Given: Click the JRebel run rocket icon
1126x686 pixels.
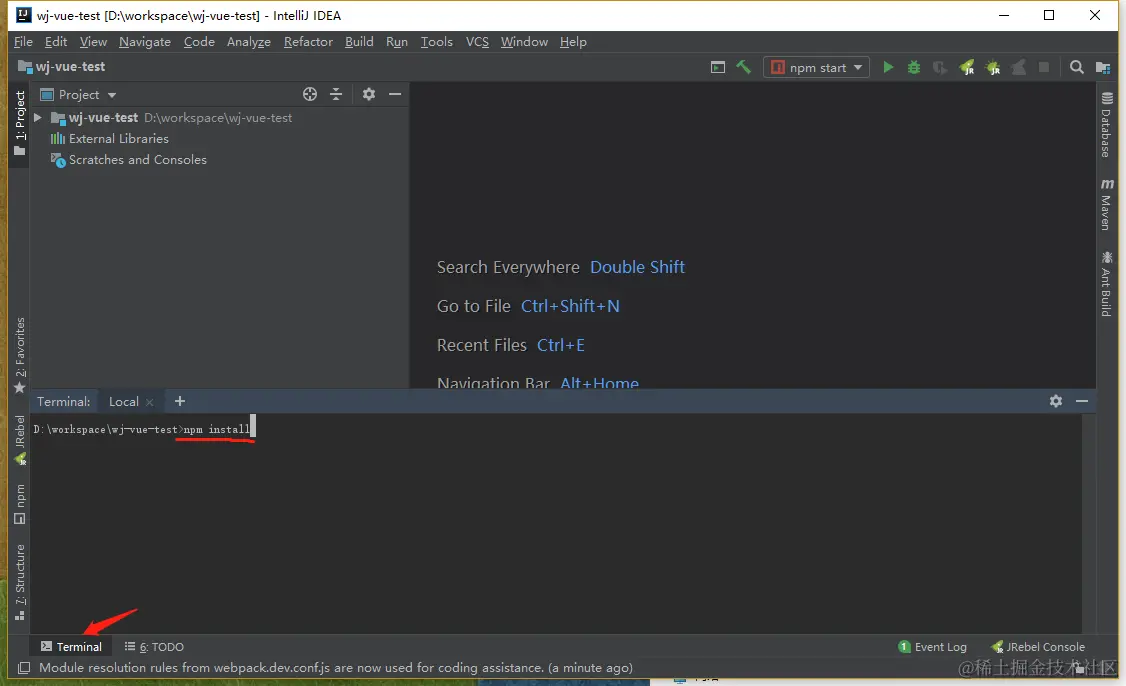Looking at the screenshot, I should (x=967, y=67).
